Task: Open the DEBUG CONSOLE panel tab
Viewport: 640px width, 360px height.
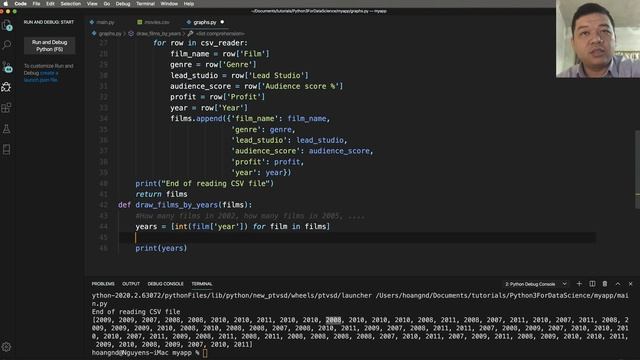Action: coord(165,284)
